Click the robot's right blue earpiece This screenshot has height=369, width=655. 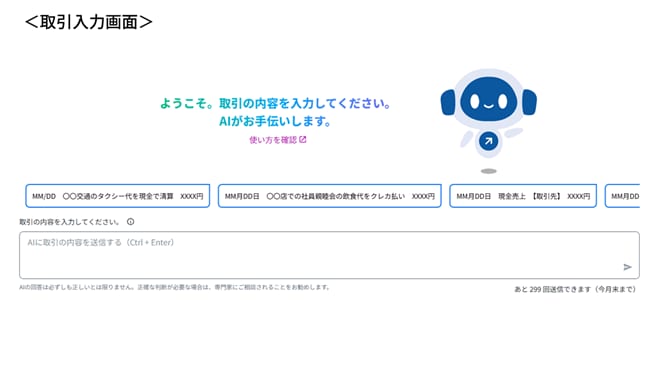click(x=529, y=102)
